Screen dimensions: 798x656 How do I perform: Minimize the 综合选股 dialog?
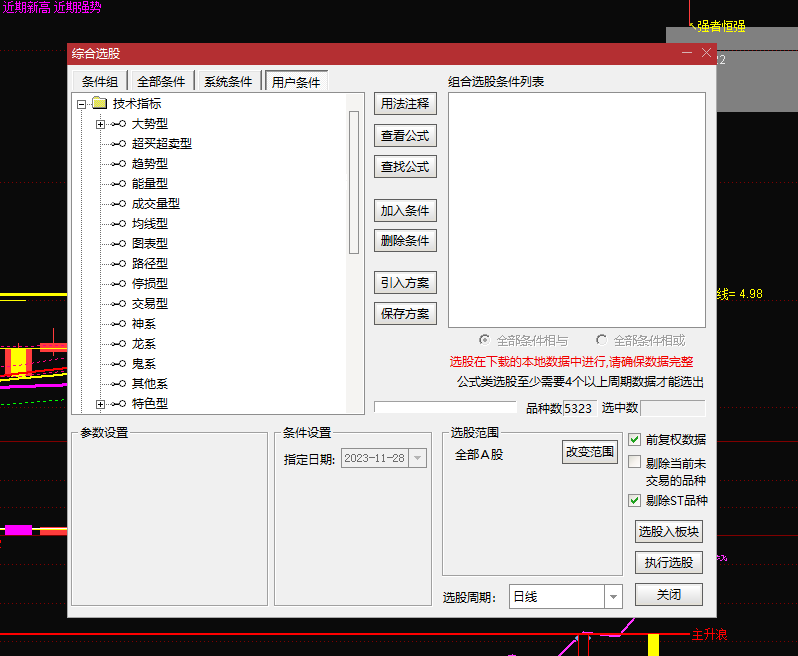coord(687,53)
